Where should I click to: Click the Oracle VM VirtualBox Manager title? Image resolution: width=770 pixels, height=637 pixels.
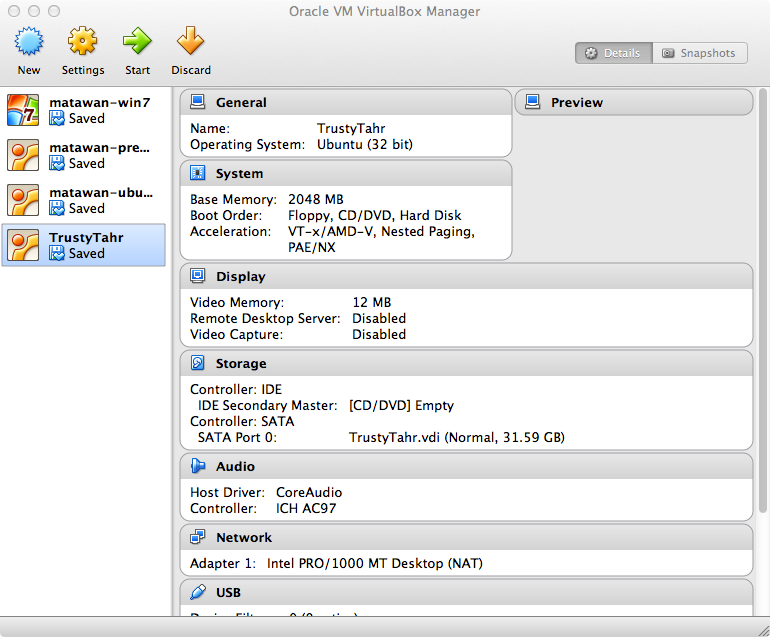click(385, 11)
